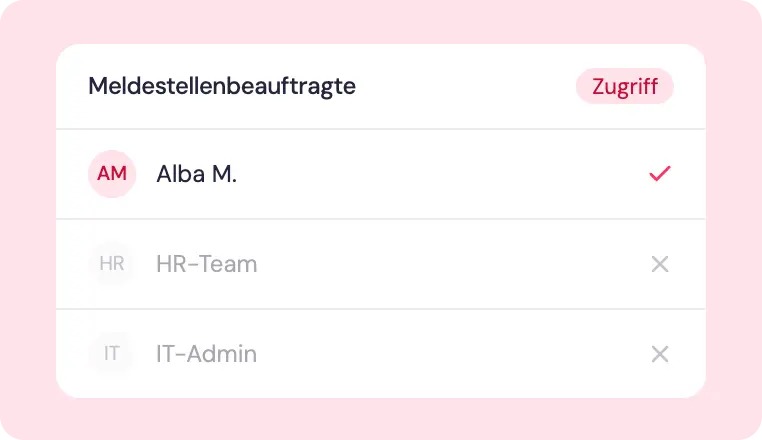Click the AM avatar for Alba M.
The width and height of the screenshot is (762, 440).
(112, 174)
